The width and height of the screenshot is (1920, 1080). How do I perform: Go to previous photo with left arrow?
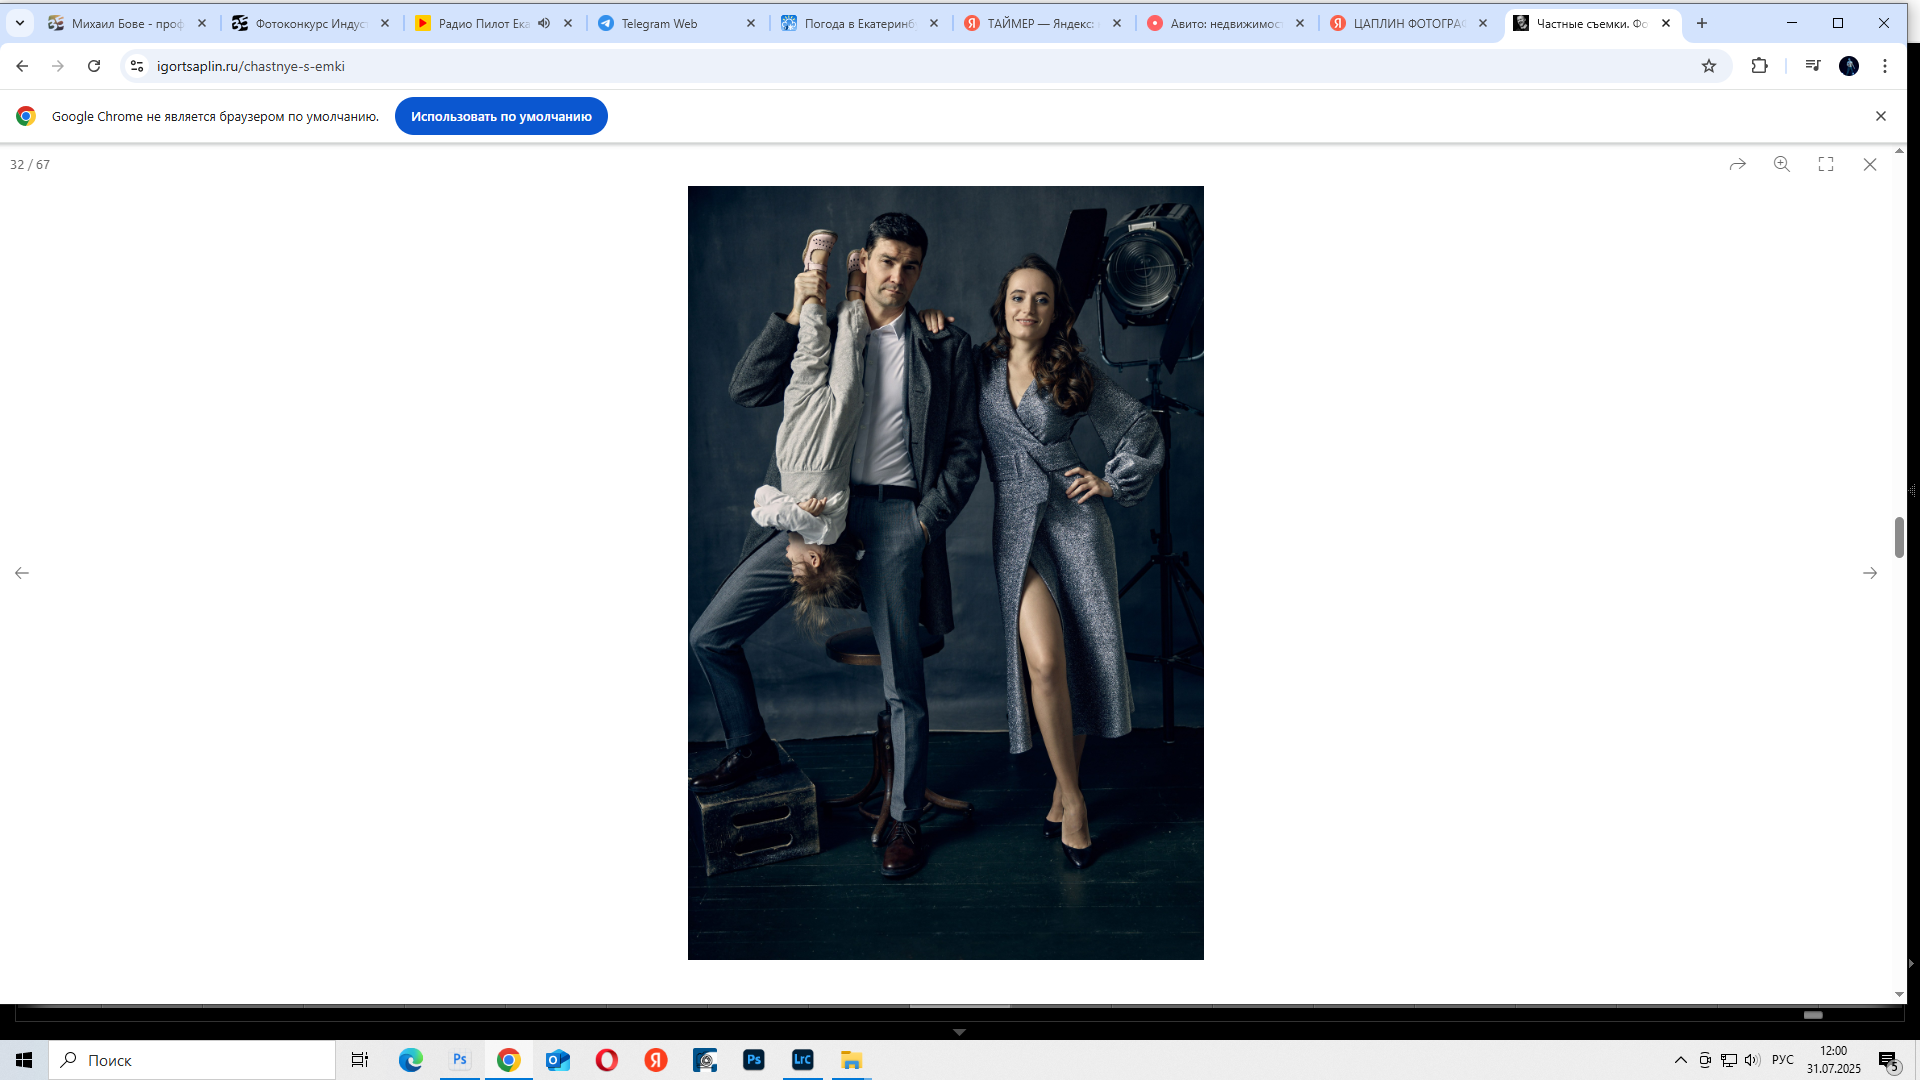pos(22,573)
